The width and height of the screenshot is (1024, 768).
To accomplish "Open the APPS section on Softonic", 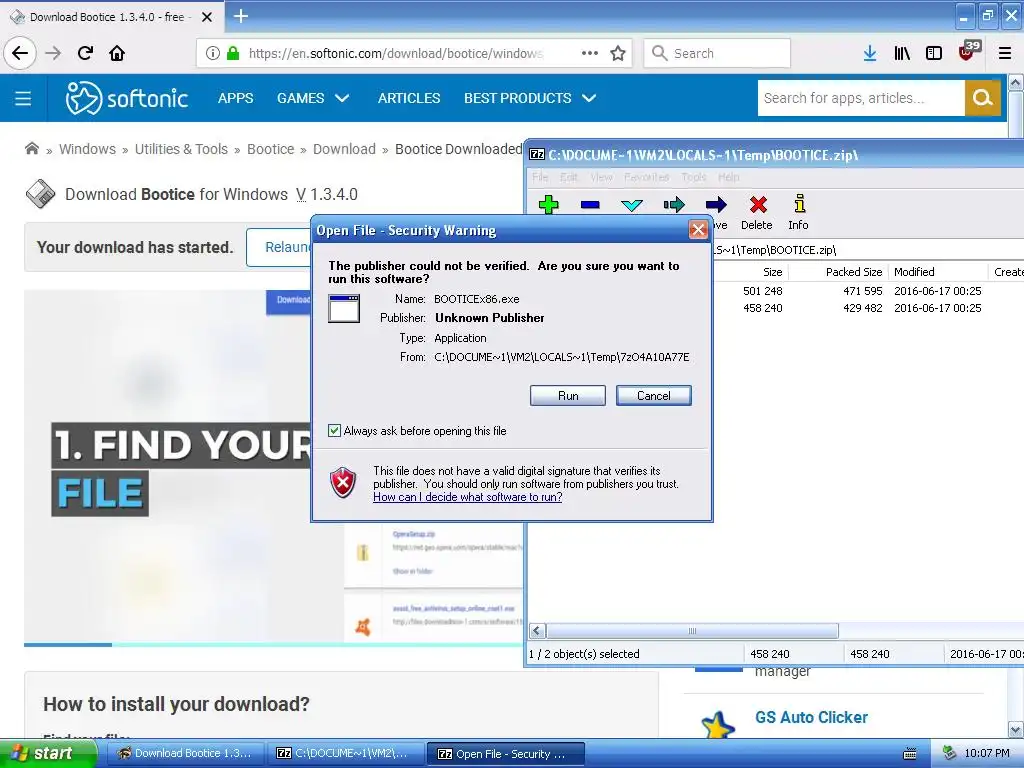I will [235, 98].
